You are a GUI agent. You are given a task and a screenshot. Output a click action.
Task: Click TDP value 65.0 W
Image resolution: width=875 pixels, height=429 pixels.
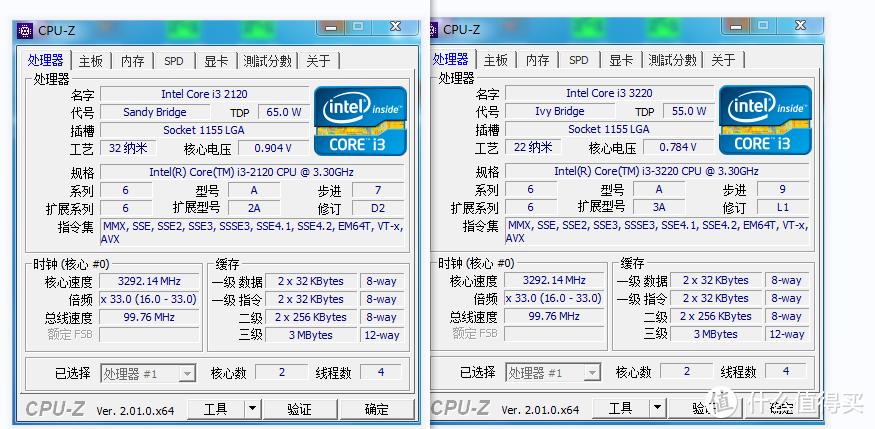tap(283, 112)
